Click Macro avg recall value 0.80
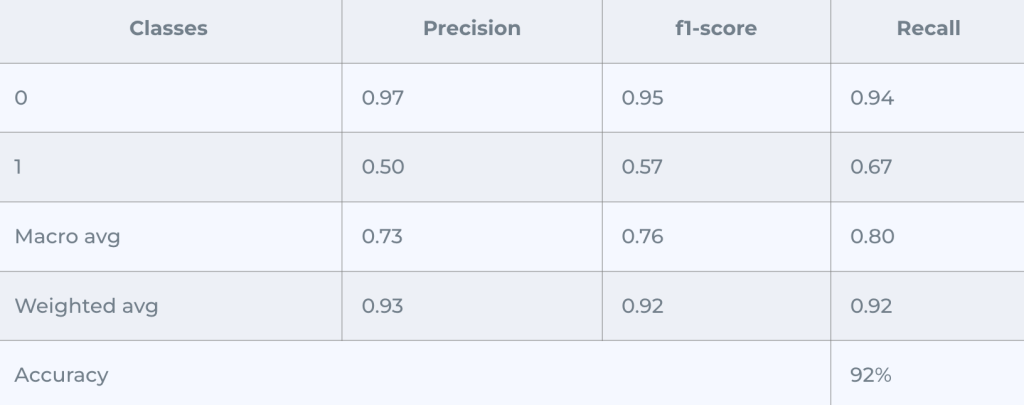The image size is (1024, 405). (x=872, y=237)
